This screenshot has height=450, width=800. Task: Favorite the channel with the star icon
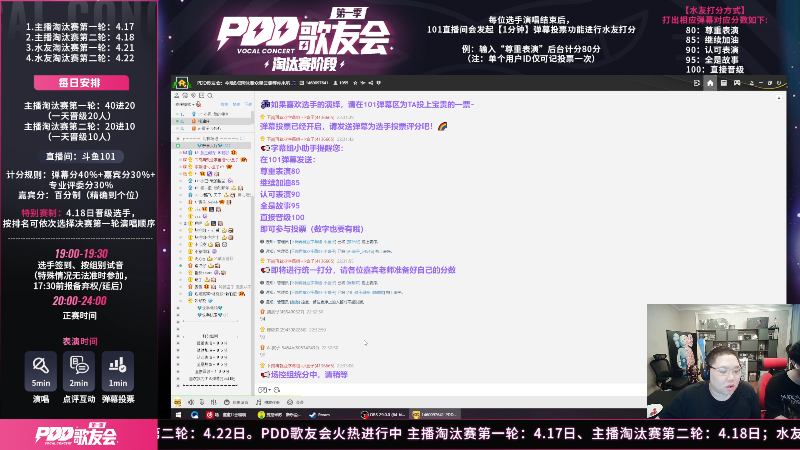355,83
